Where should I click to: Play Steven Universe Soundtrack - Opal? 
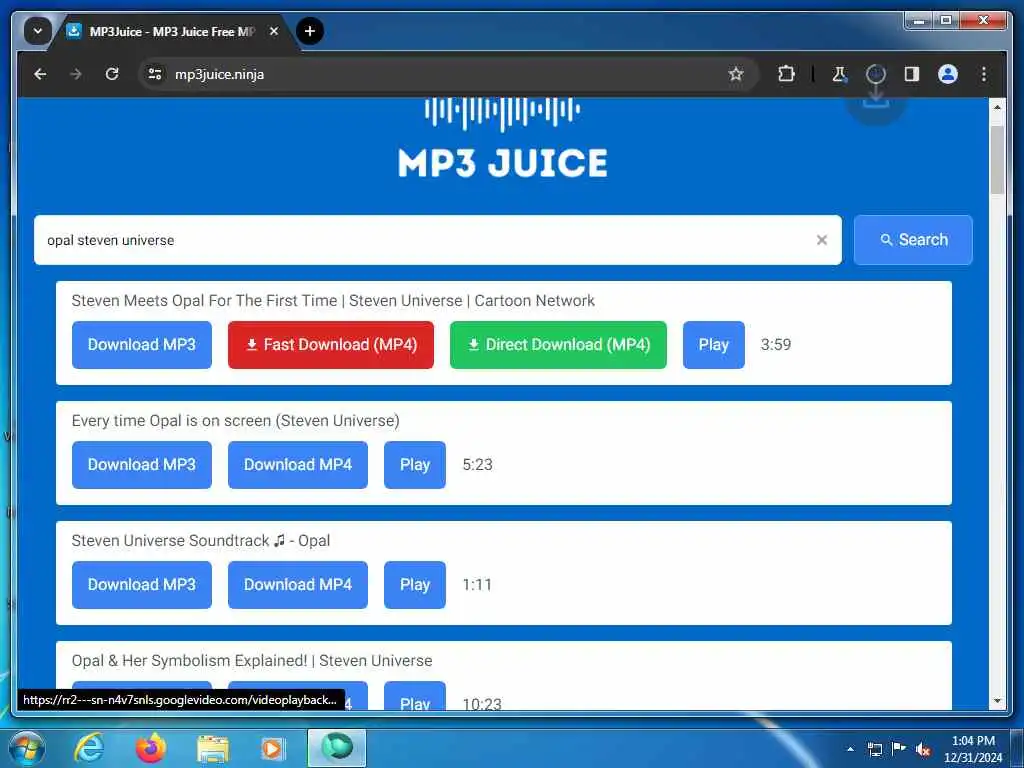coord(415,584)
